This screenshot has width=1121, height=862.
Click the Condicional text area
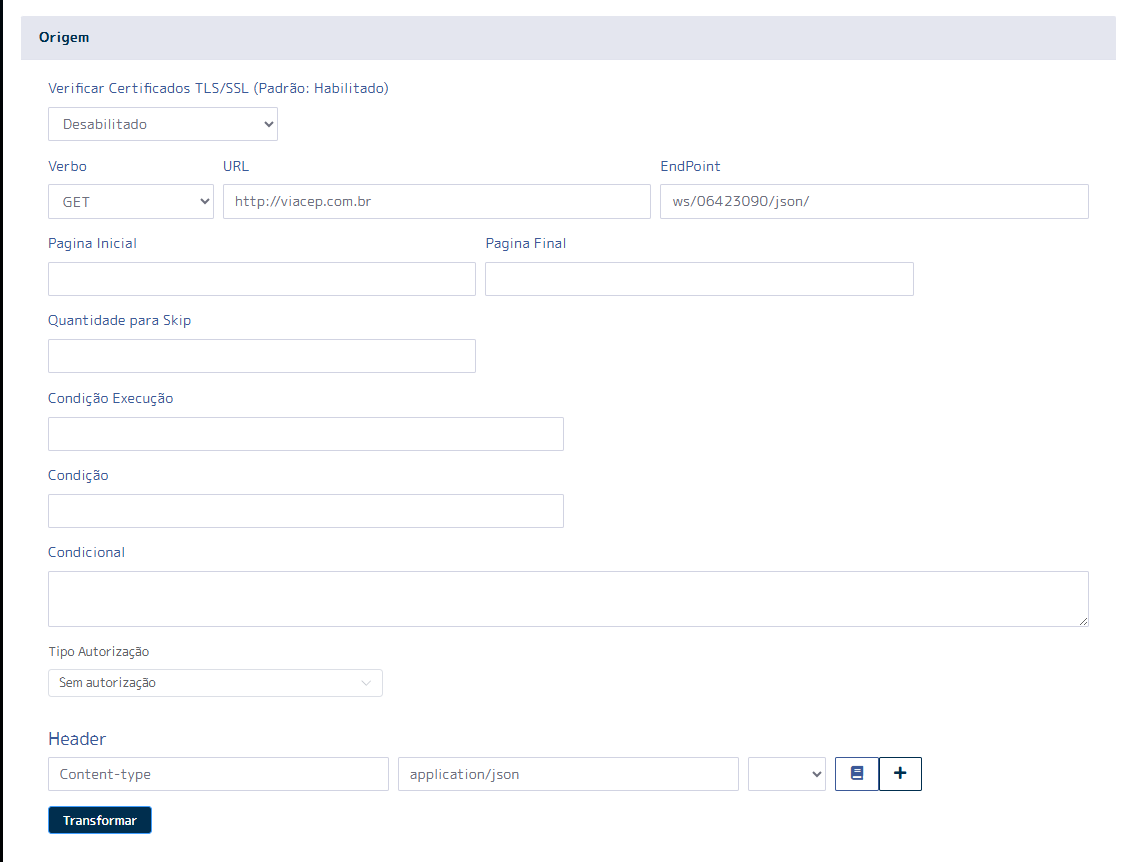pos(568,599)
